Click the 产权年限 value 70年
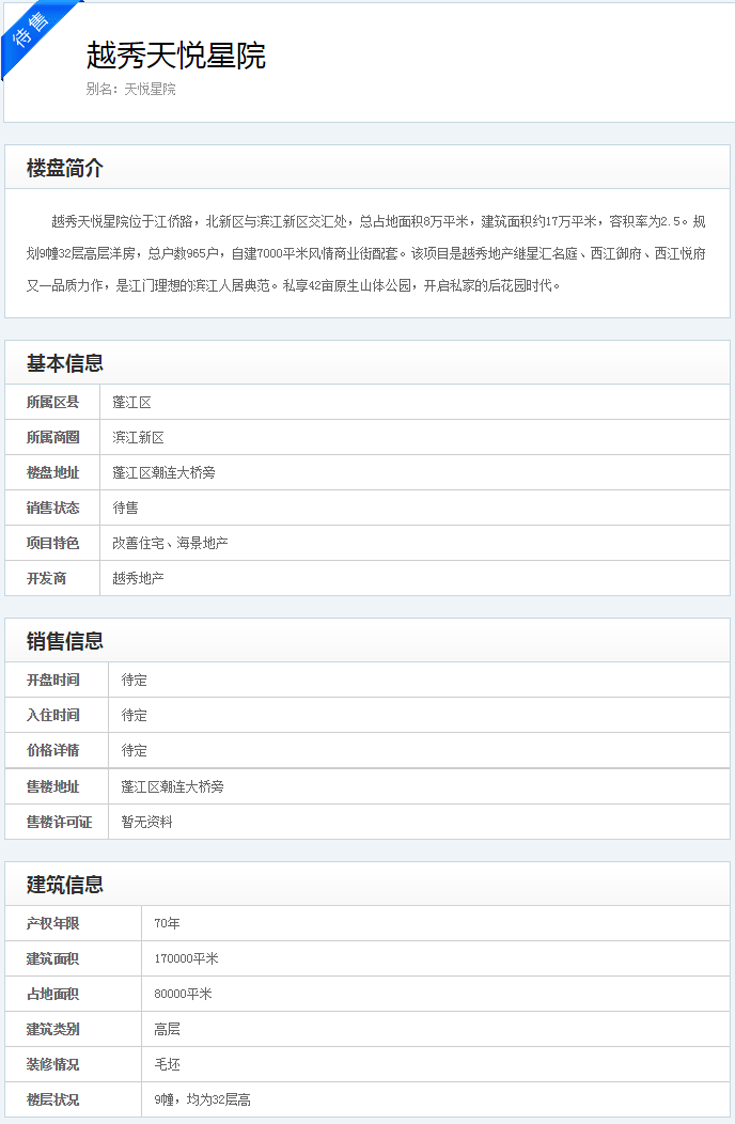Screen dimensions: 735x1124 [x=167, y=923]
